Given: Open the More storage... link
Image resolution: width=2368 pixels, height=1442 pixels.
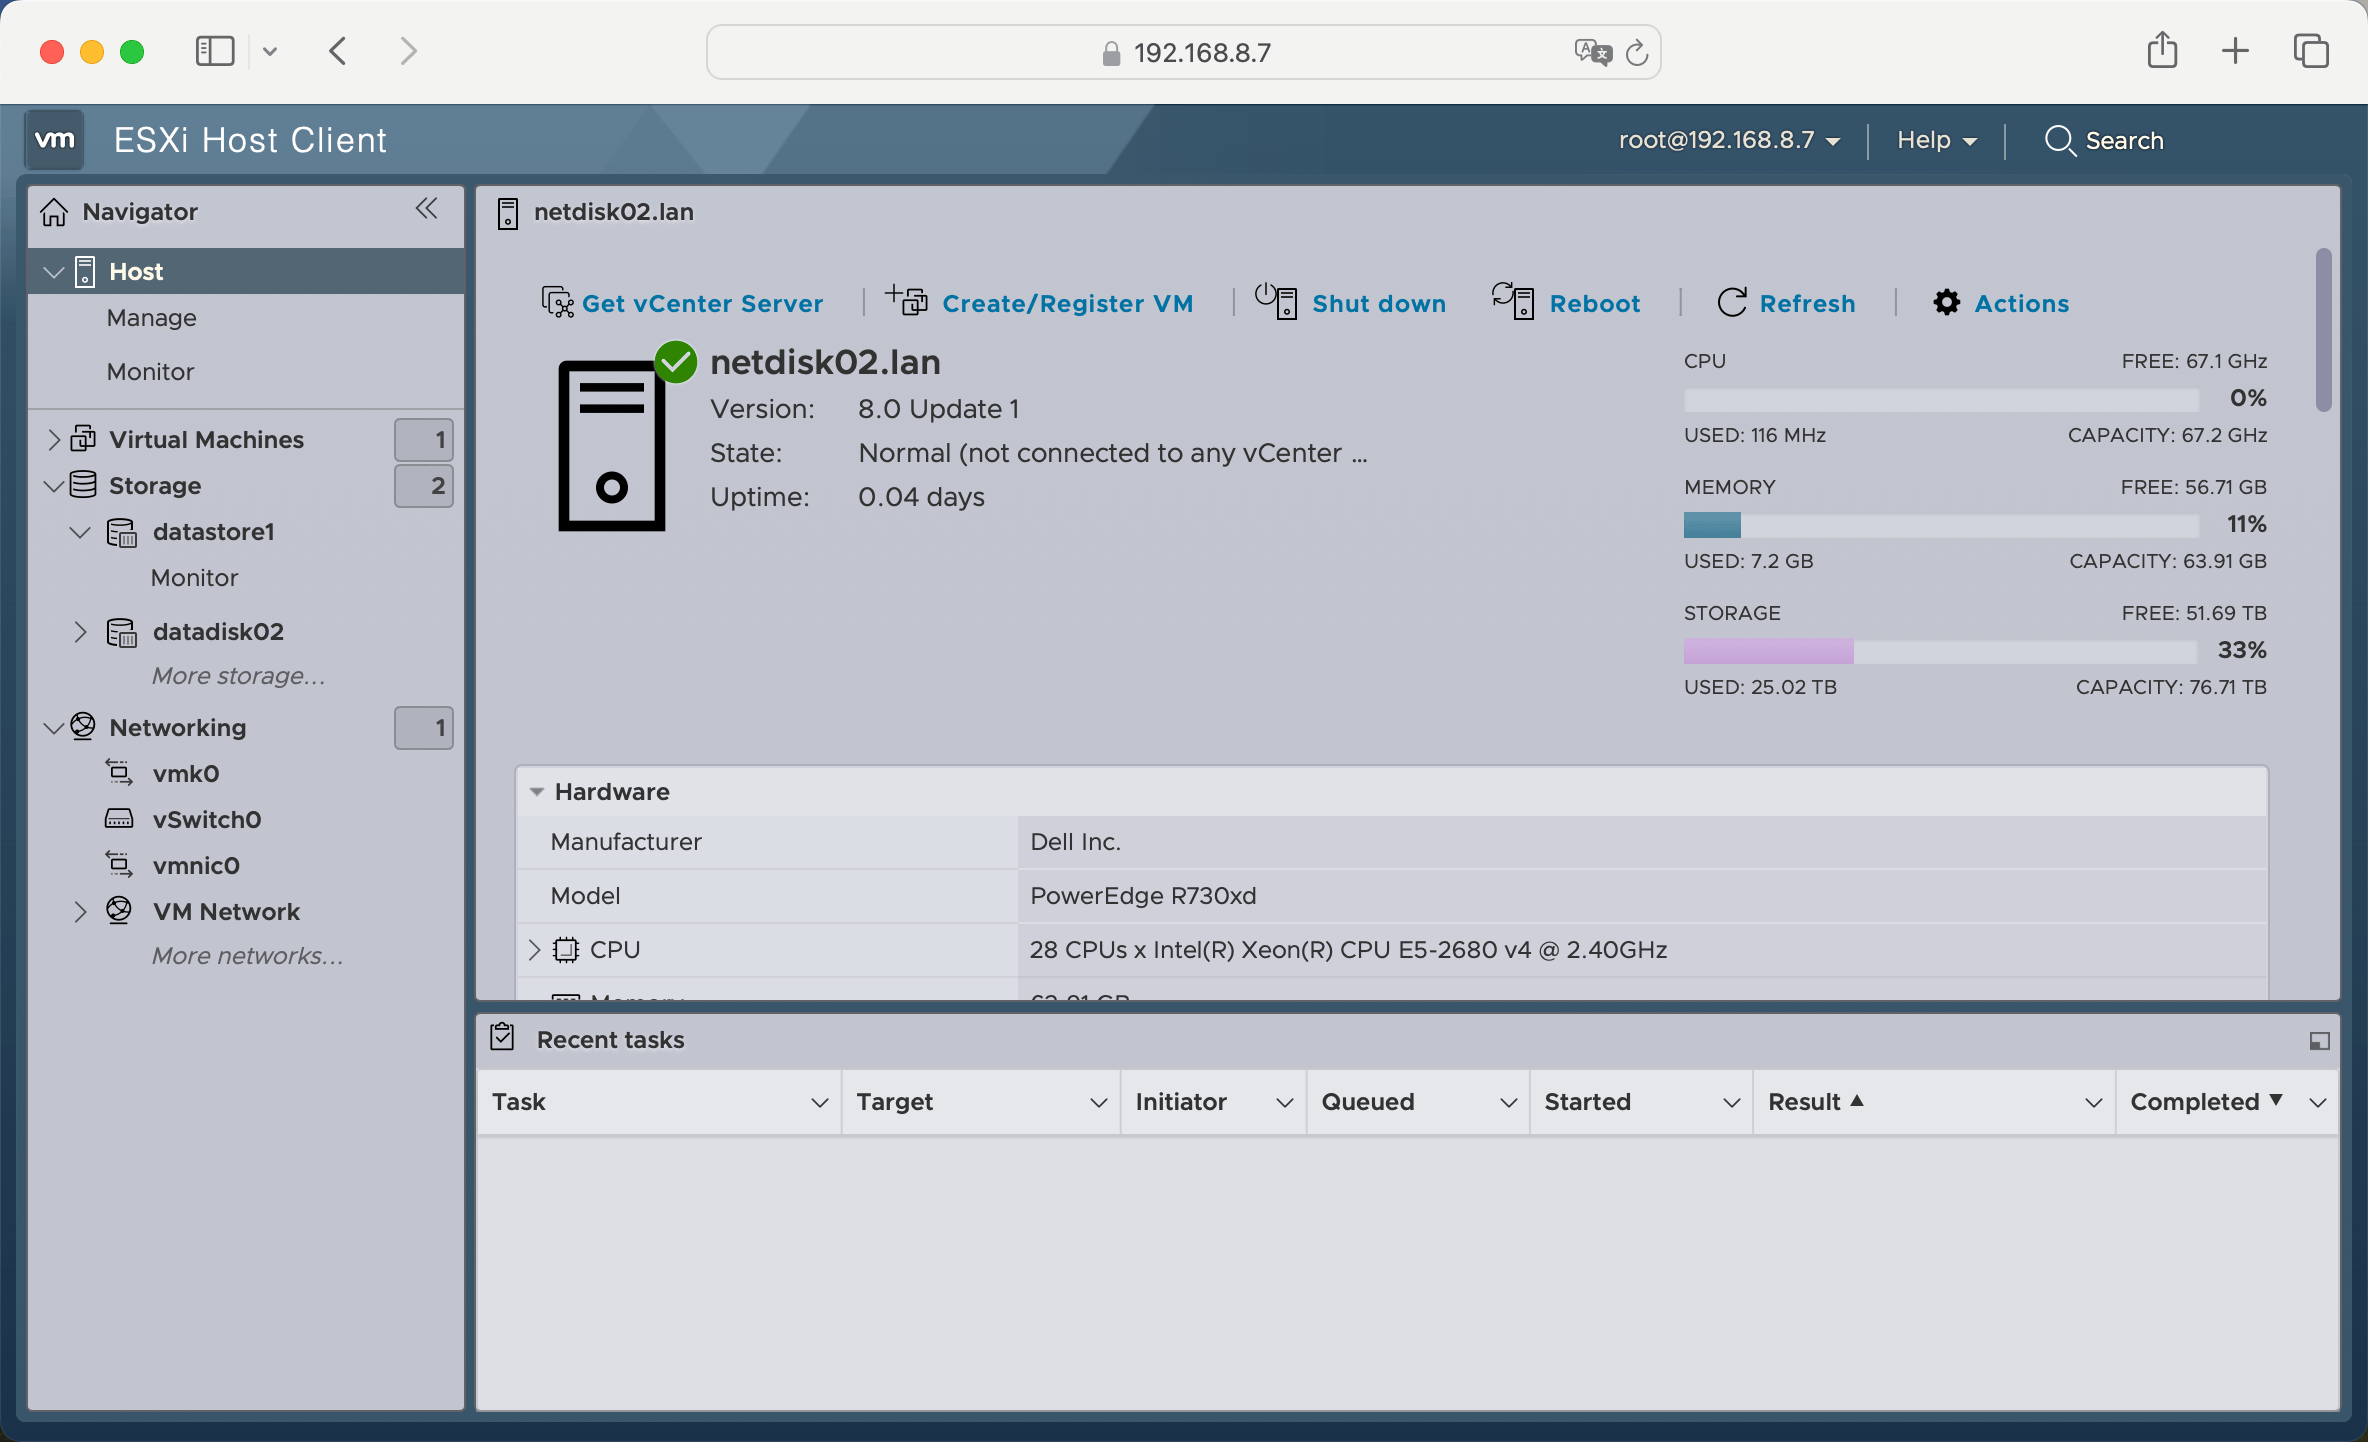Looking at the screenshot, I should pyautogui.click(x=238, y=676).
